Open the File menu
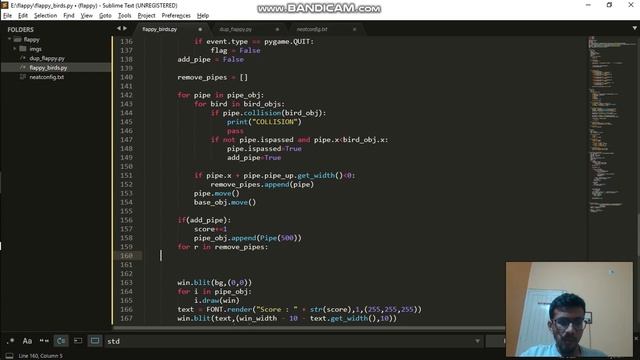The image size is (640, 360). tap(7, 16)
